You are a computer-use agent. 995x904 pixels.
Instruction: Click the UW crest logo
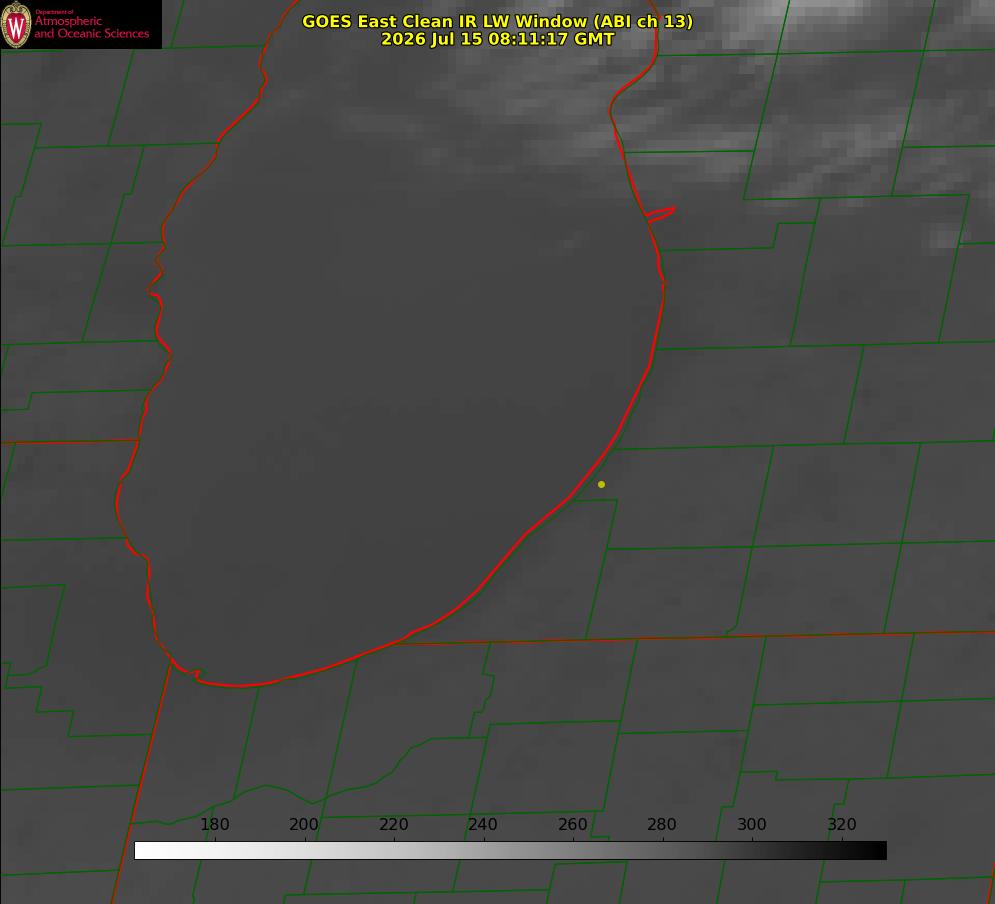(16, 25)
